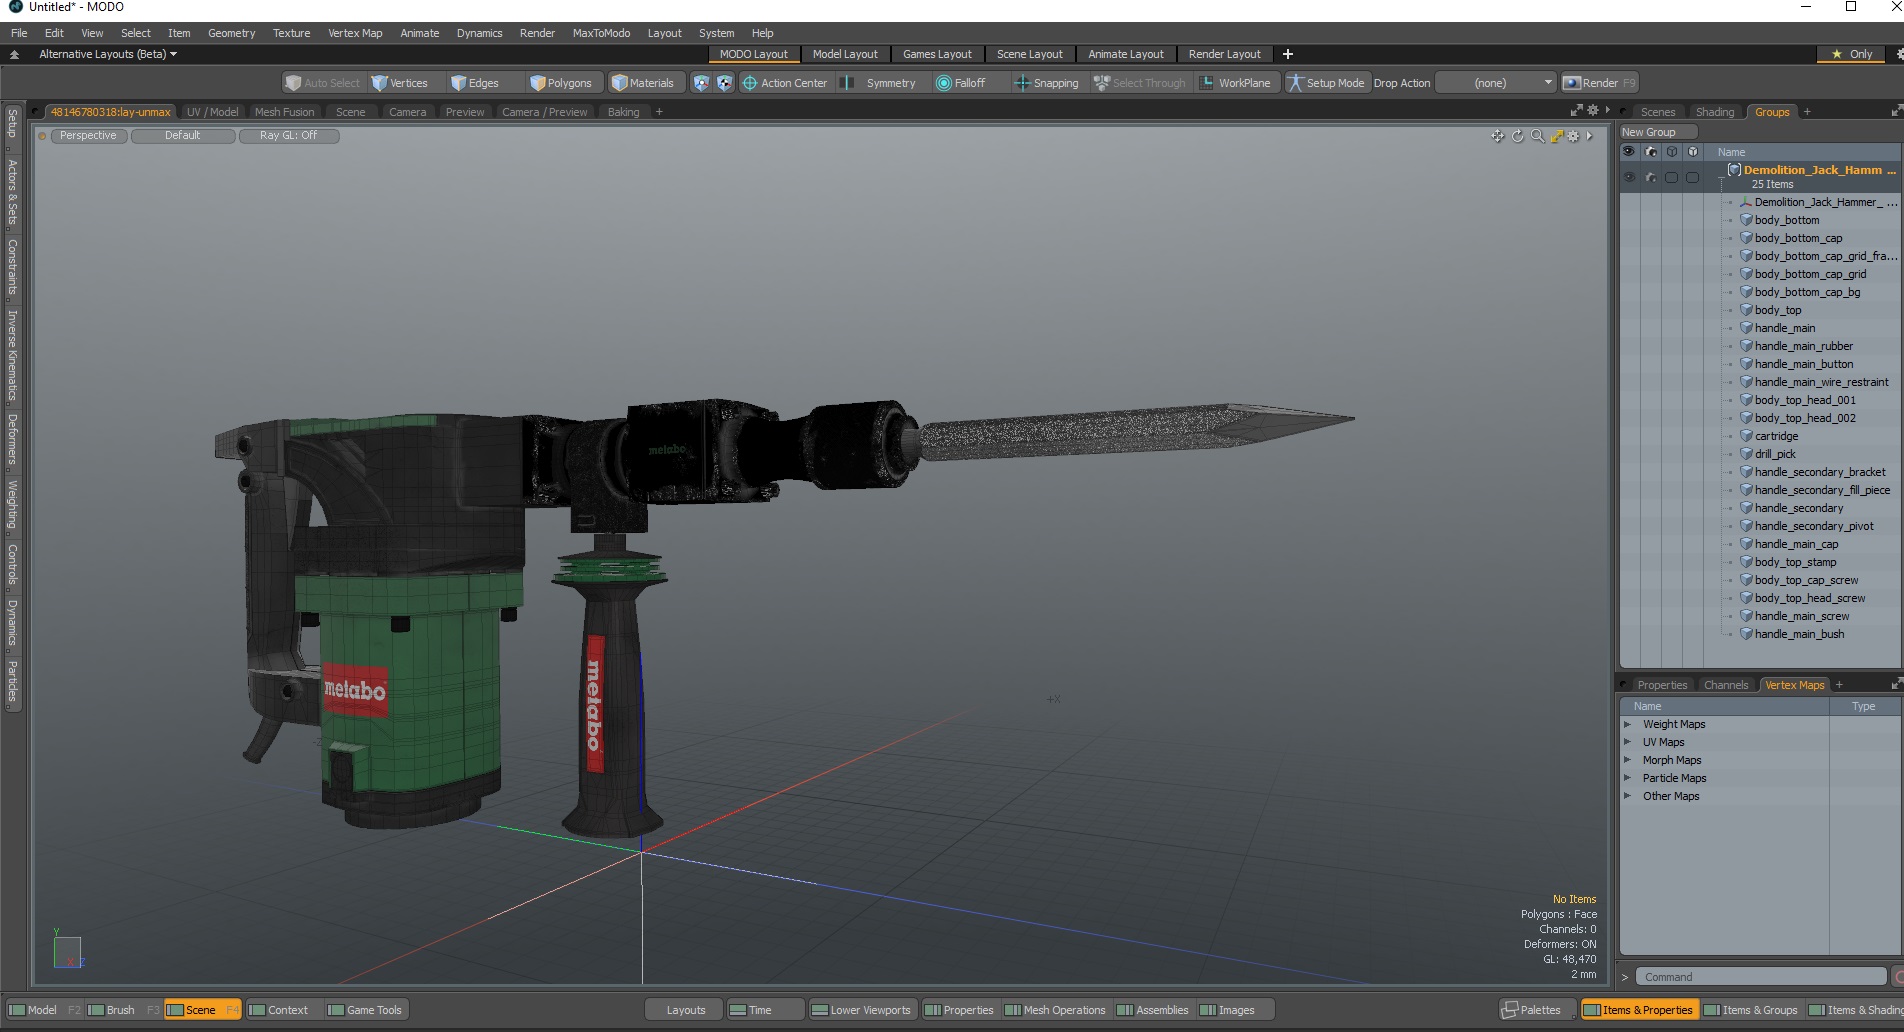Click the camera render column header icon
Viewport: 1904px width, 1032px height.
coord(1651,152)
